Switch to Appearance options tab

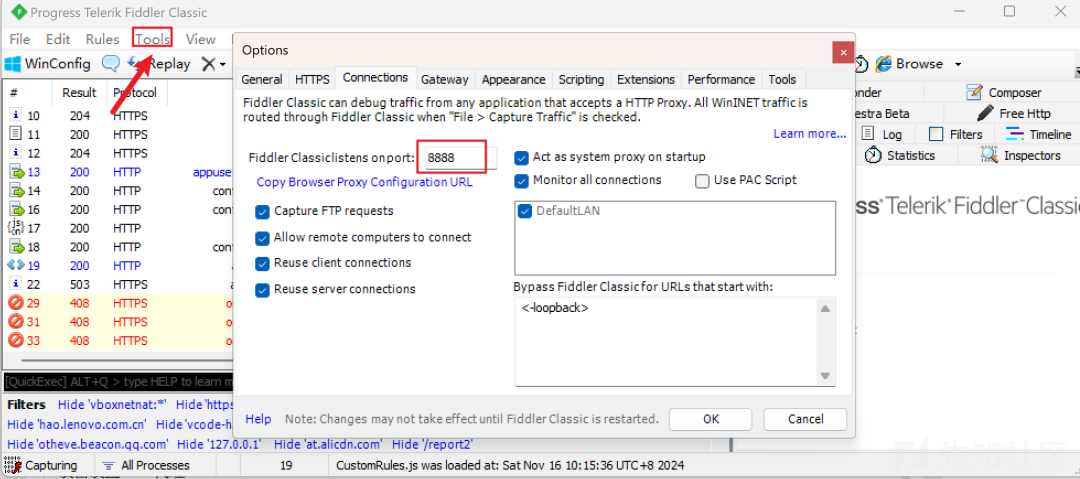coord(514,79)
